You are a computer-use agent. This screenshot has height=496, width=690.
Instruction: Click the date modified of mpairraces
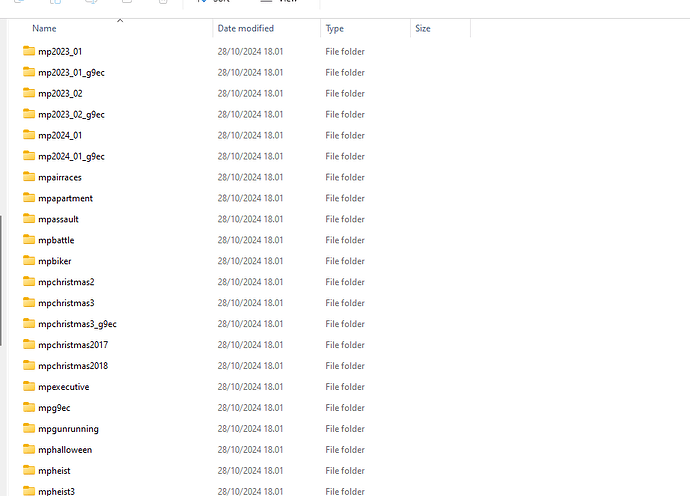point(250,177)
